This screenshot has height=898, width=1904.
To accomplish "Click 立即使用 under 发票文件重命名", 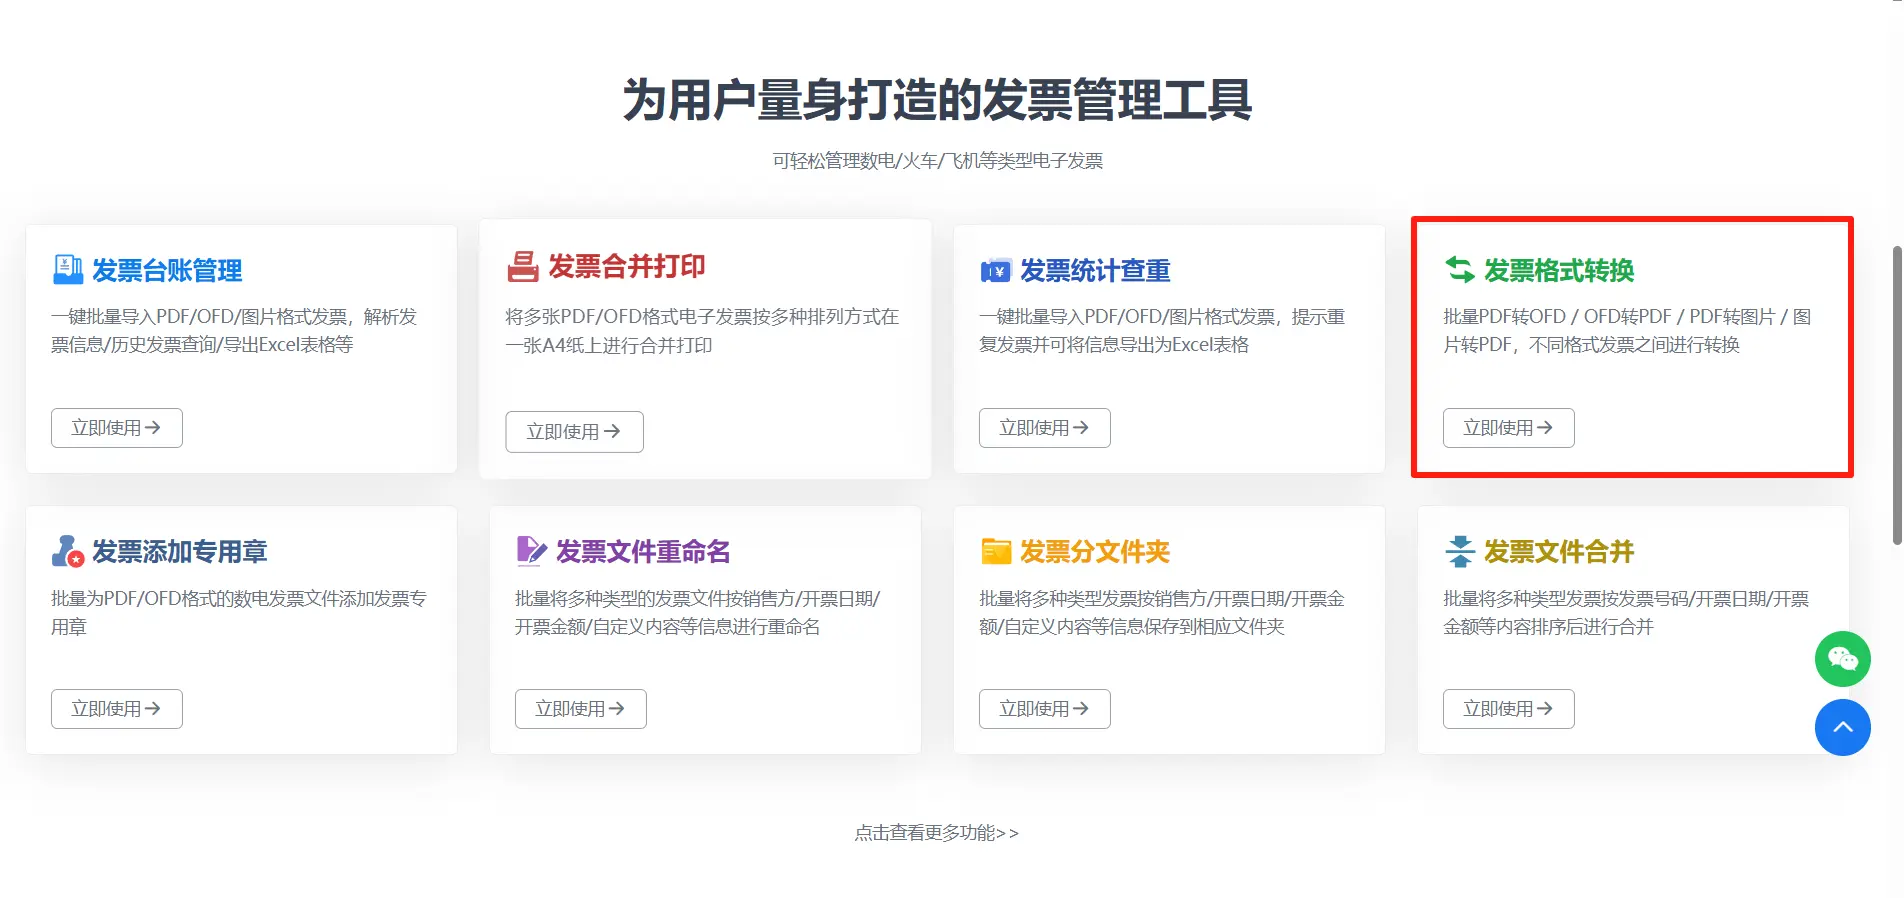I will (580, 709).
